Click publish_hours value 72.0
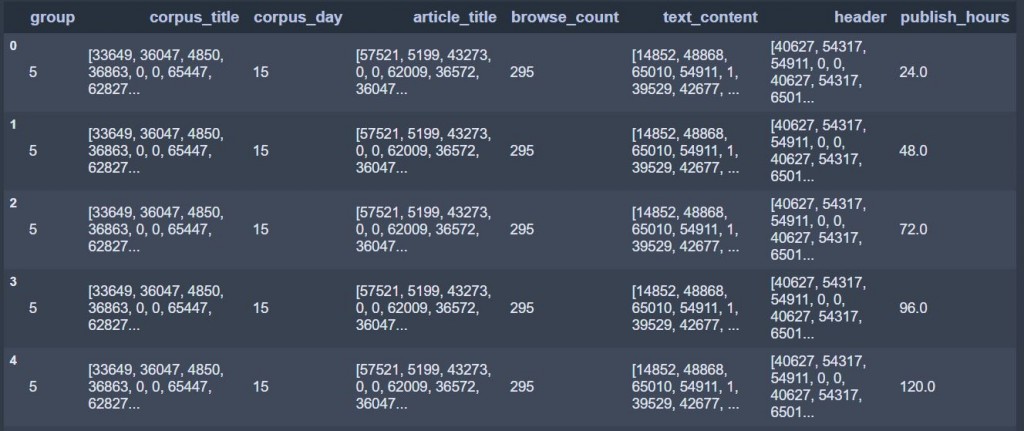Screen dimensions: 1024x431 pyautogui.click(x=913, y=230)
